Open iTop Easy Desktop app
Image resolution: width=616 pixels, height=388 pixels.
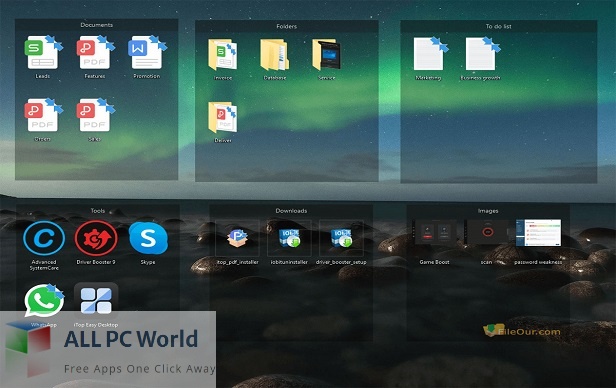click(96, 301)
